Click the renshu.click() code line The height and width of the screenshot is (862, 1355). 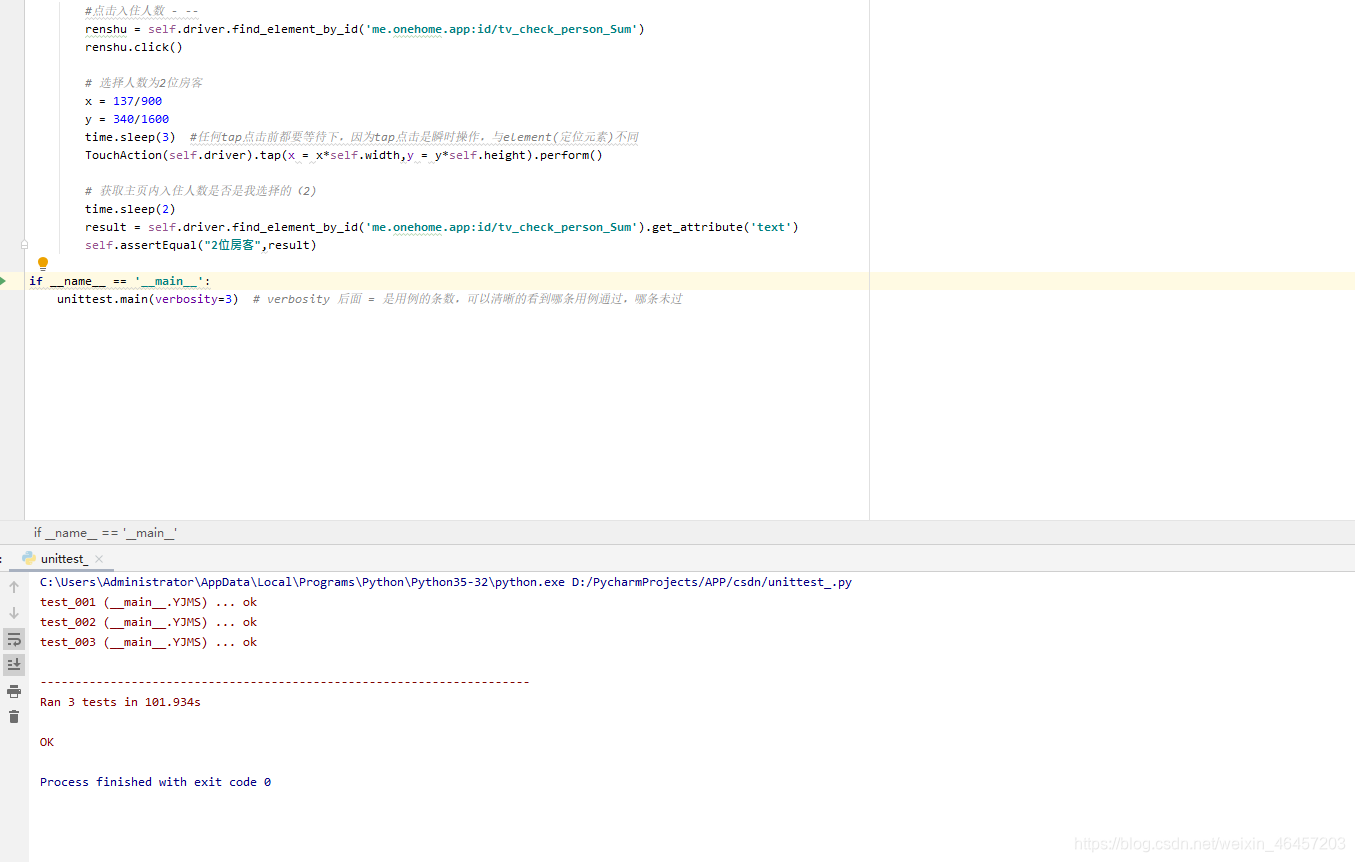click(x=134, y=47)
